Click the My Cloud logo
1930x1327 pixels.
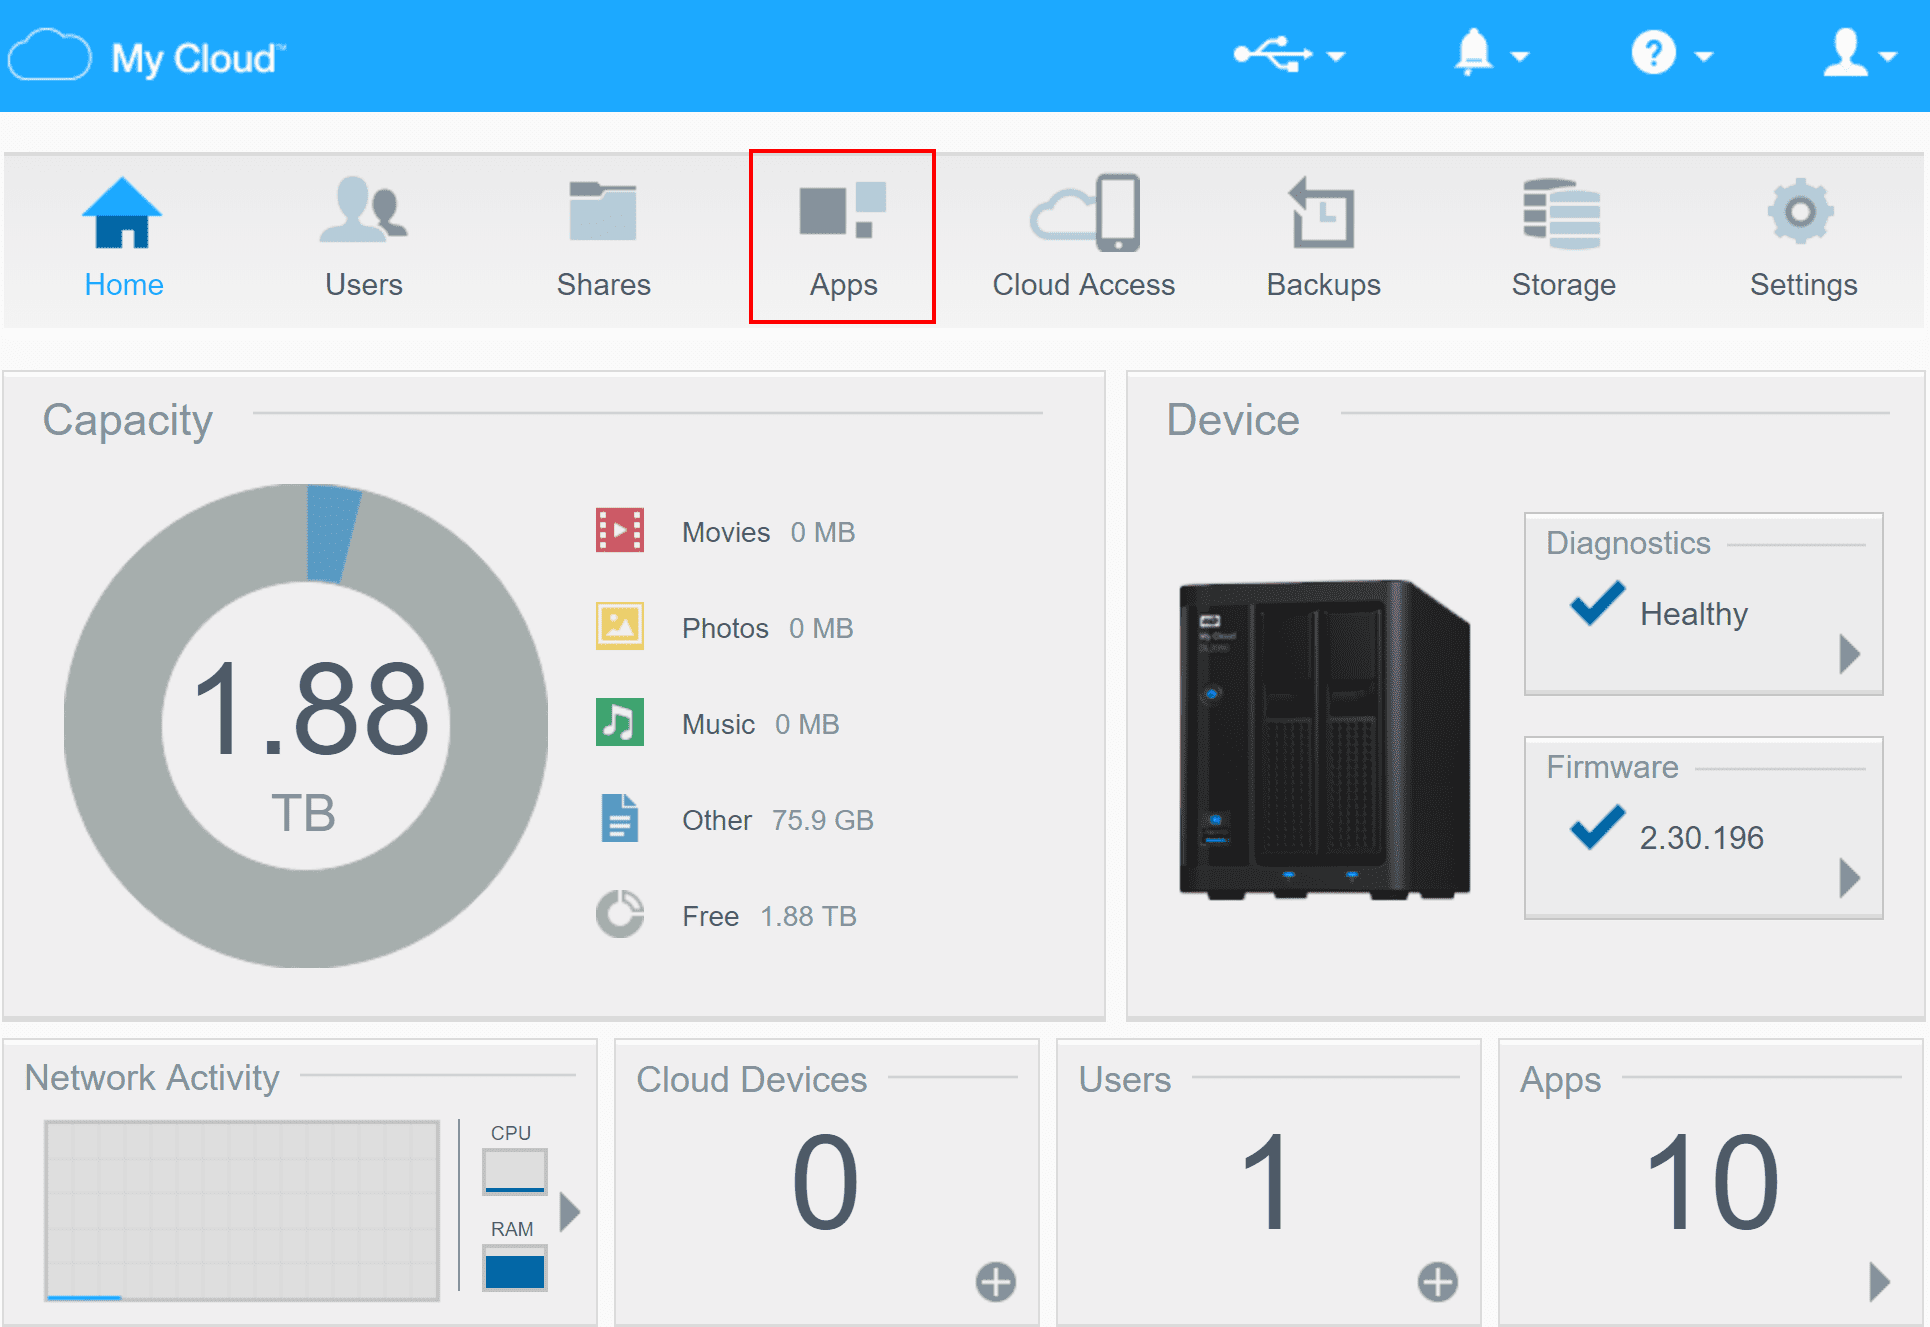pos(148,58)
